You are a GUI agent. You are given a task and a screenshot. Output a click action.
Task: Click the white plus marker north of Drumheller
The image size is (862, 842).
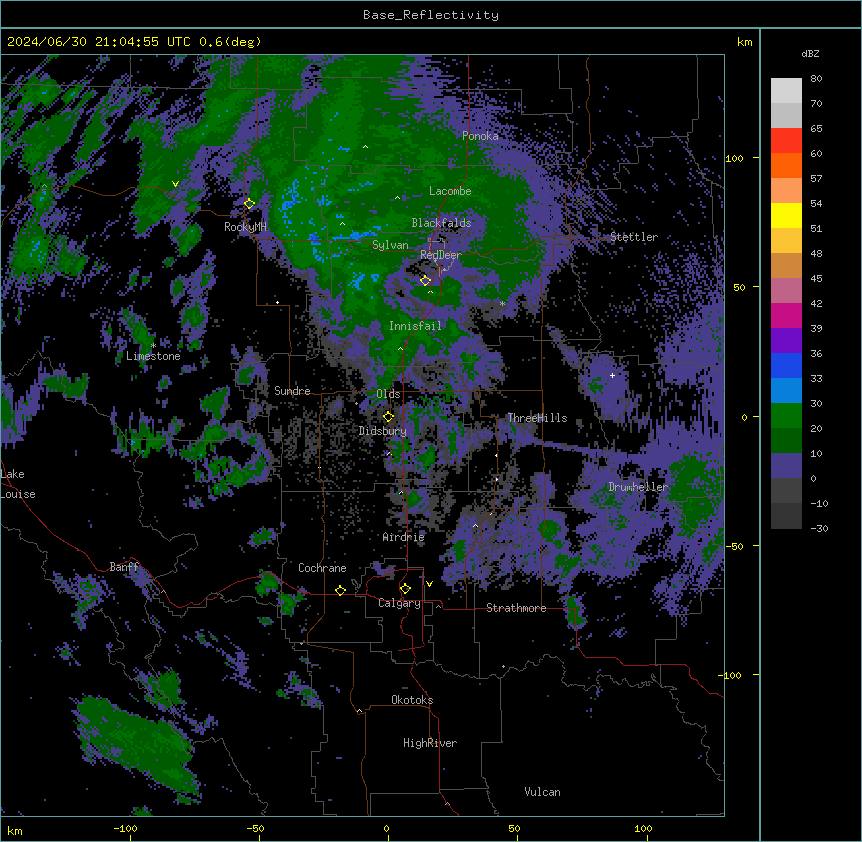coord(612,375)
